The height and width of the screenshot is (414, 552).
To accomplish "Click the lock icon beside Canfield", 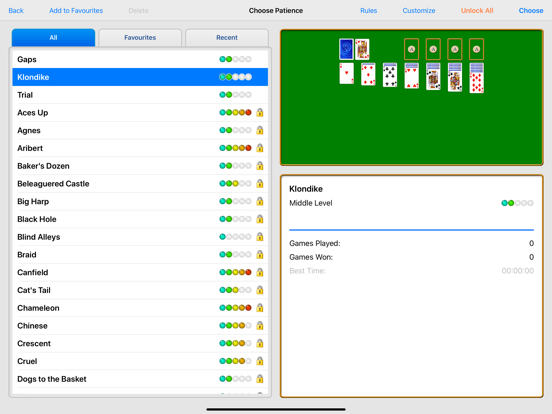I will [x=260, y=272].
